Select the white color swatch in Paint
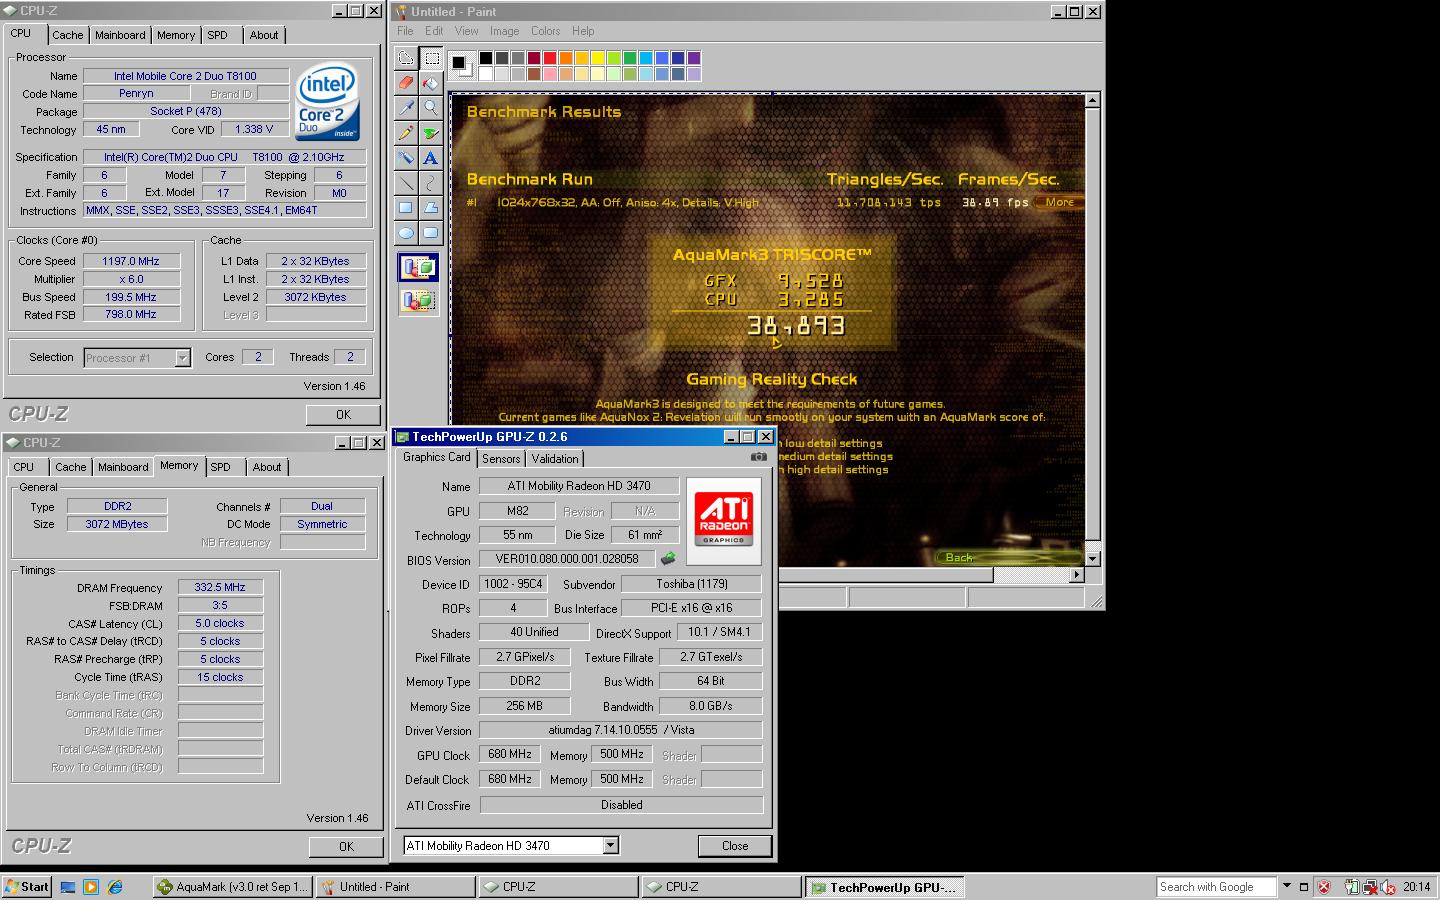This screenshot has height=900, width=1440. click(486, 74)
